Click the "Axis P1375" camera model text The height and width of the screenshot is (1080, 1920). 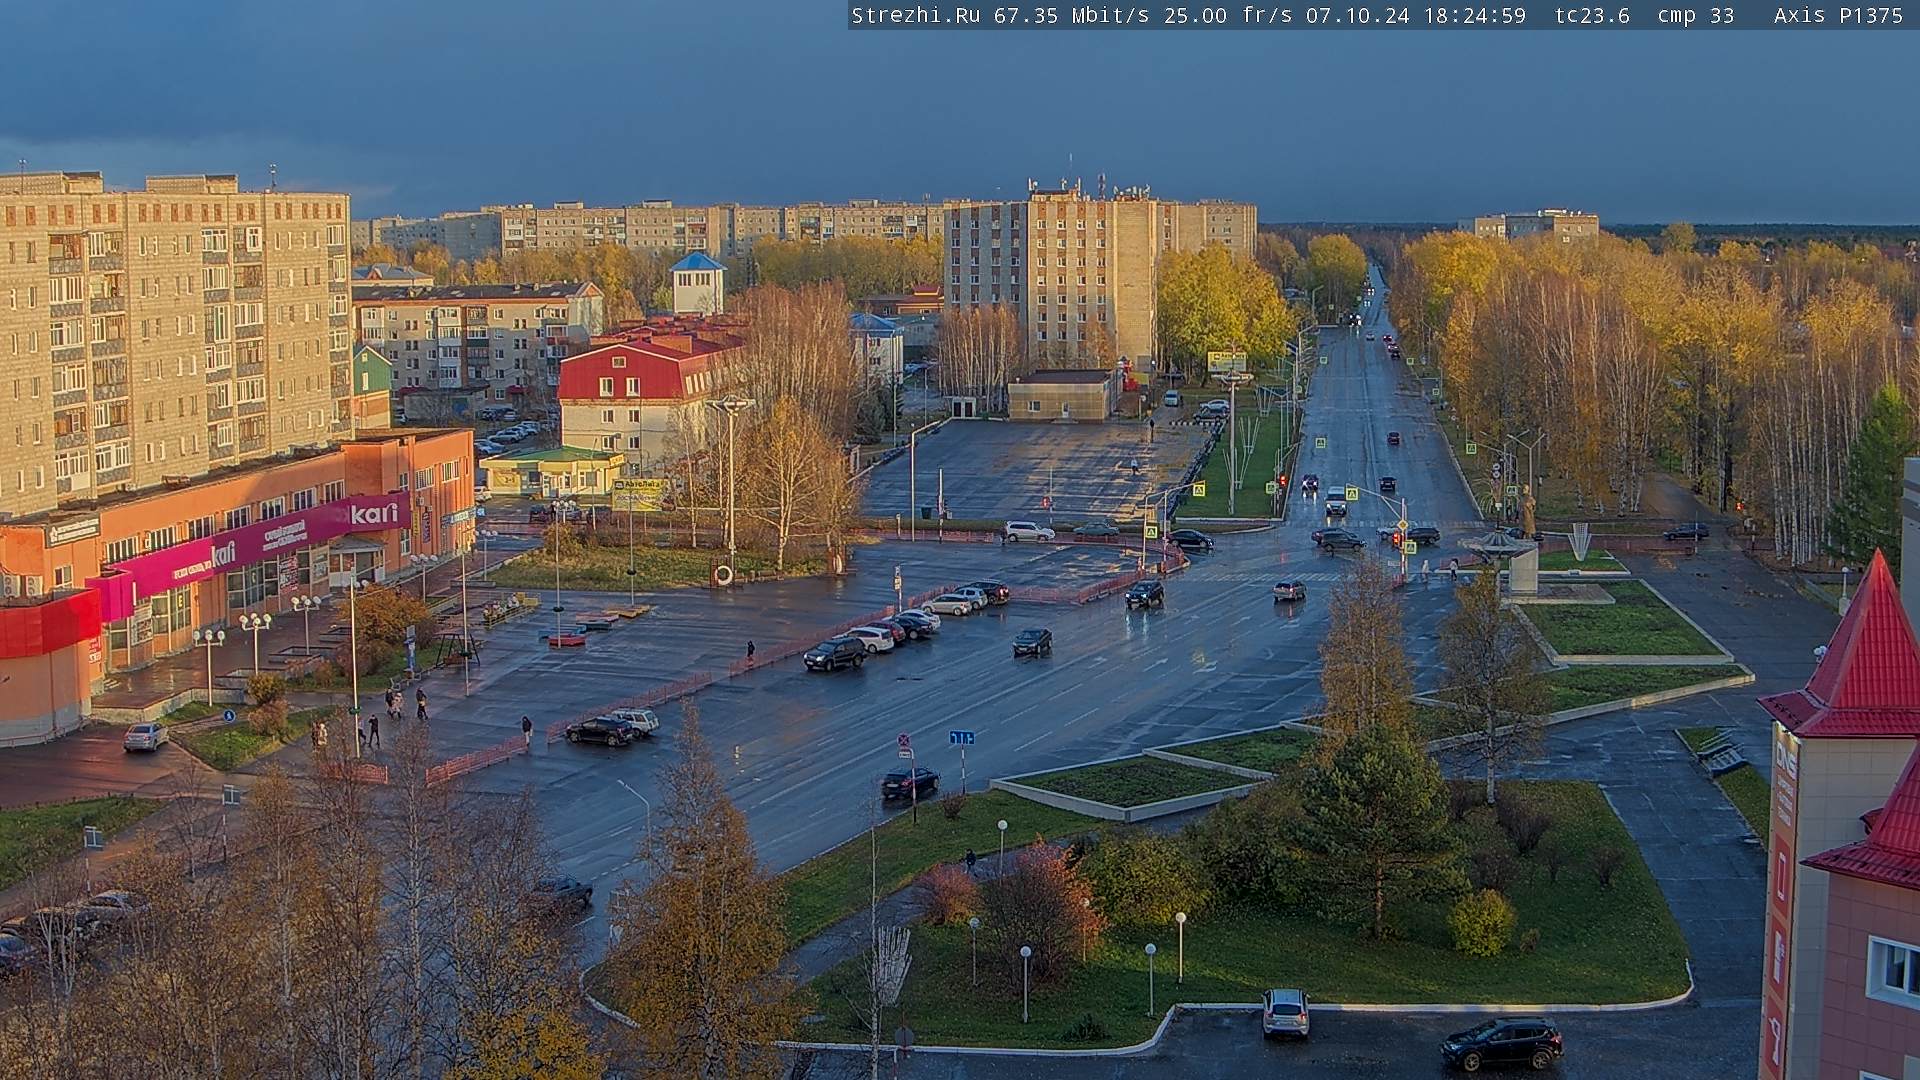point(1838,15)
